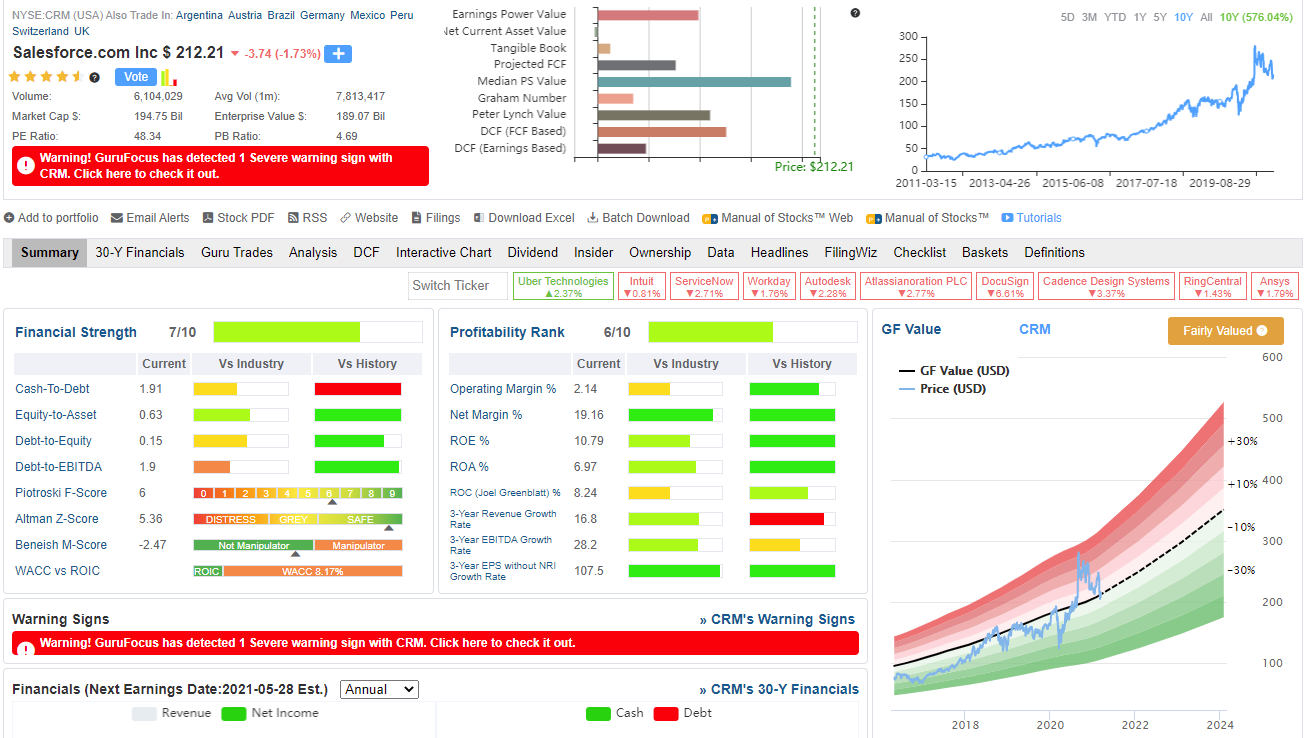The image size is (1307, 738).
Task: Click Operating Margin % link
Action: coord(503,389)
